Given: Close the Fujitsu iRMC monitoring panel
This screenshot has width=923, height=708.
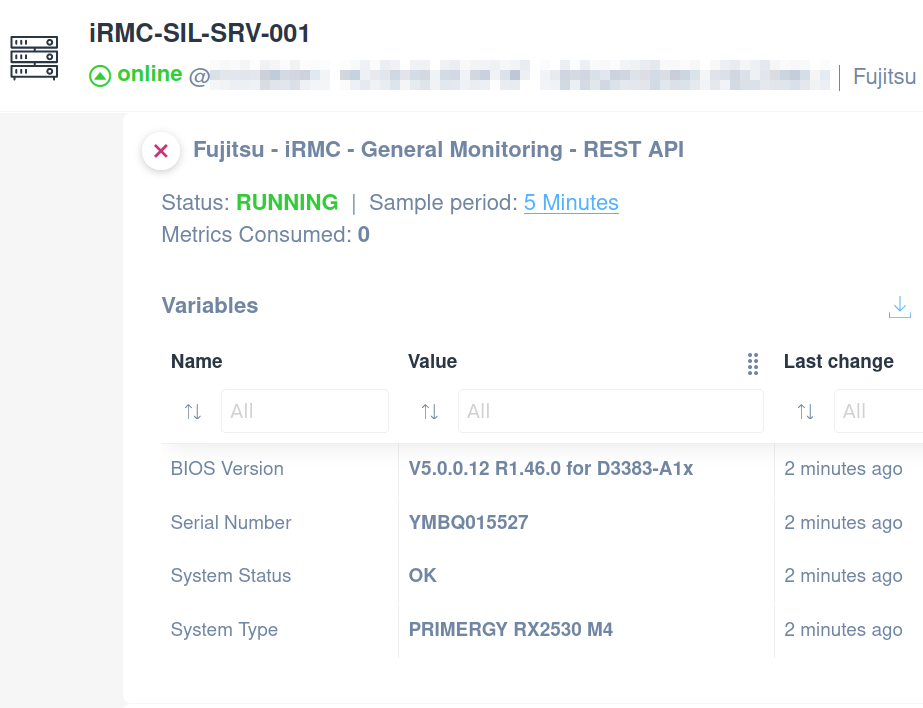Looking at the screenshot, I should [161, 151].
